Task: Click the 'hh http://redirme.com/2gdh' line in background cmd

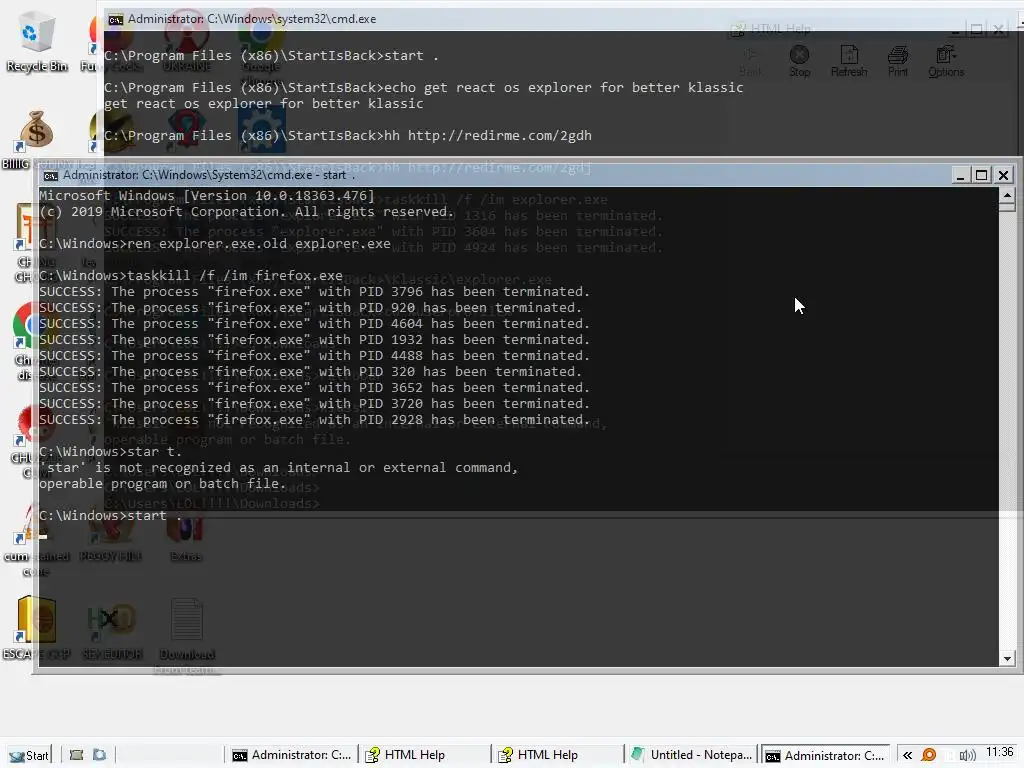Action: (347, 135)
